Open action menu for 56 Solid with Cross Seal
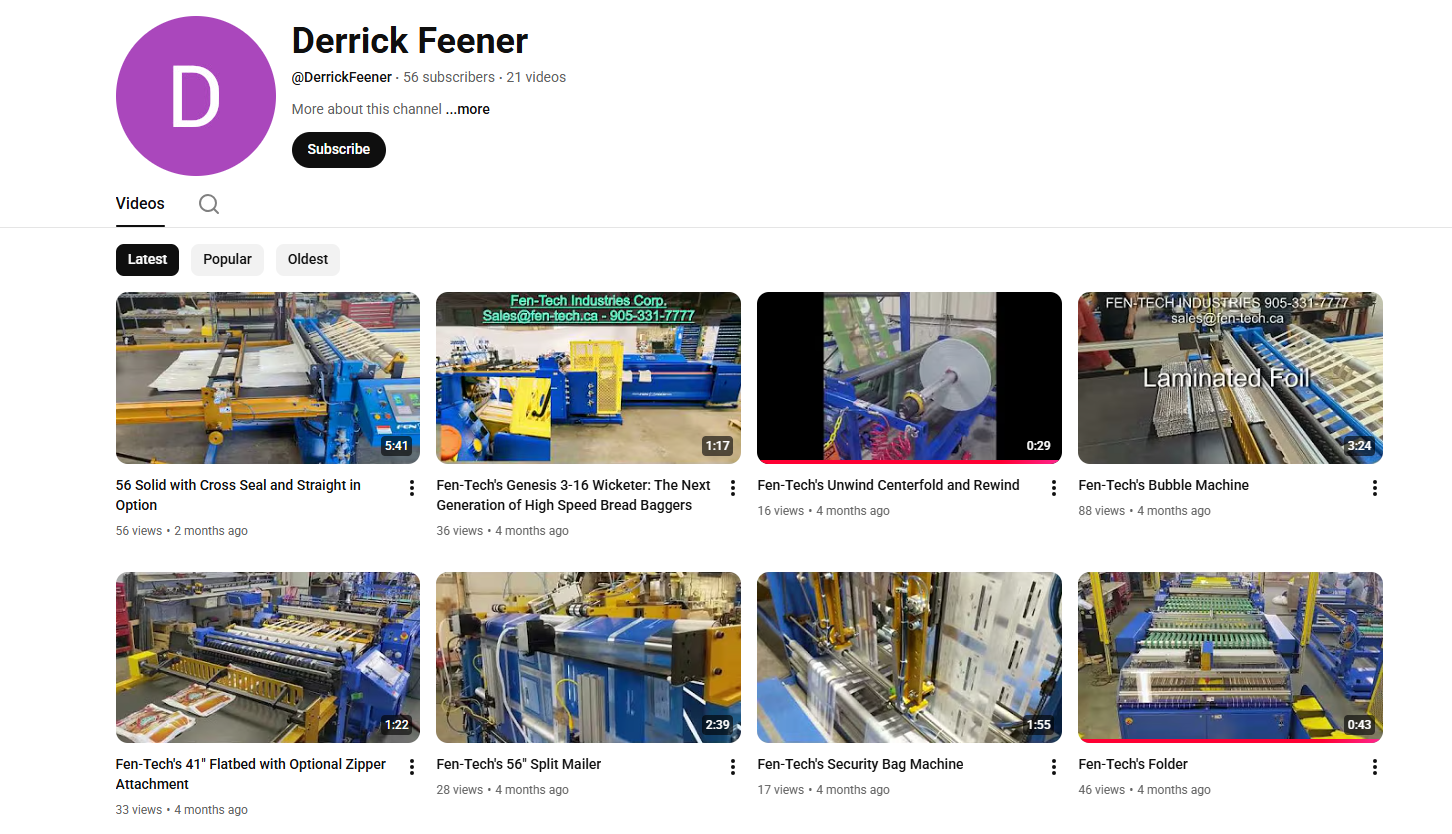 coord(411,488)
